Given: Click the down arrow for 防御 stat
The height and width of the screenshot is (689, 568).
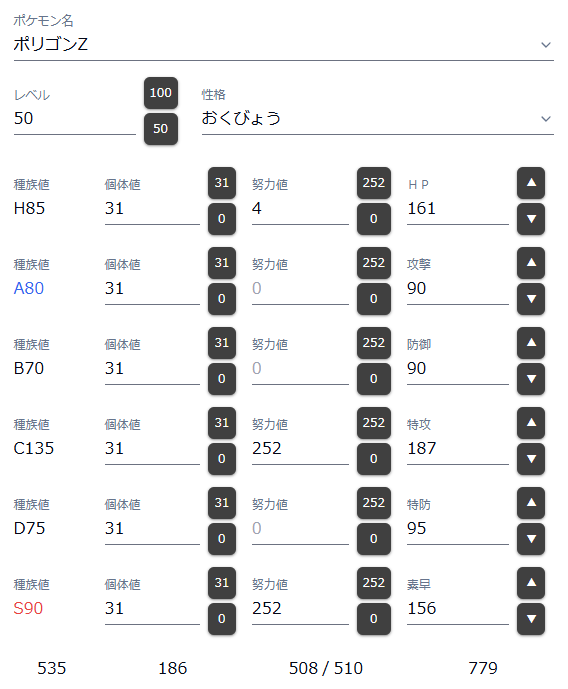Looking at the screenshot, I should pos(531,379).
